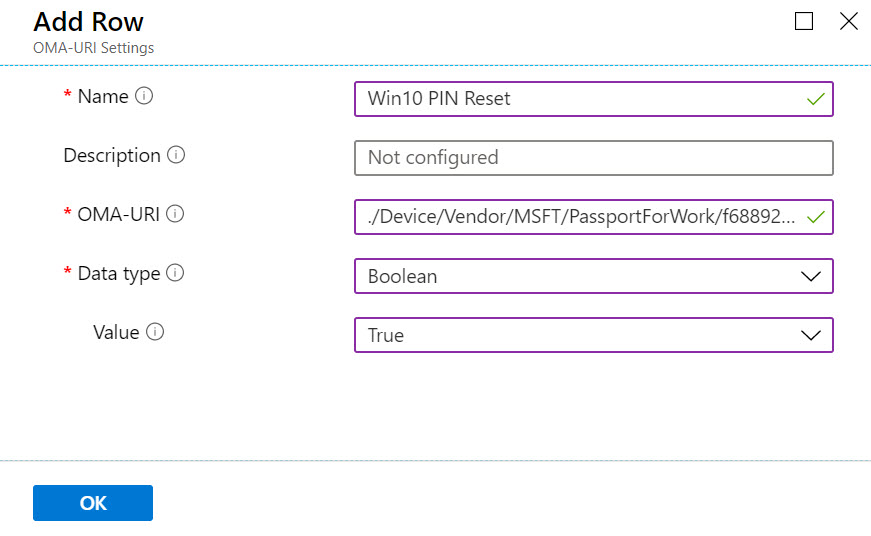
Task: Expand the Boolean dropdown chevron arrow
Action: [811, 276]
